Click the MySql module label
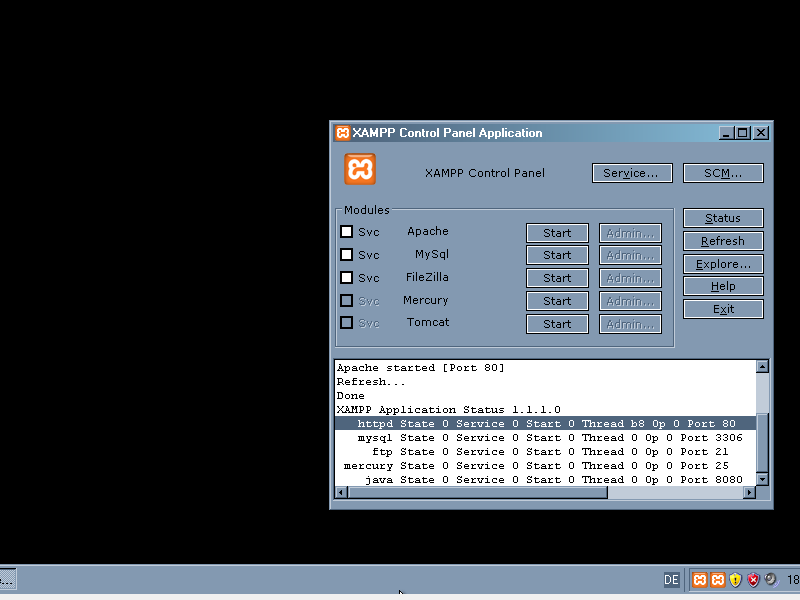The image size is (800, 600). coord(432,254)
